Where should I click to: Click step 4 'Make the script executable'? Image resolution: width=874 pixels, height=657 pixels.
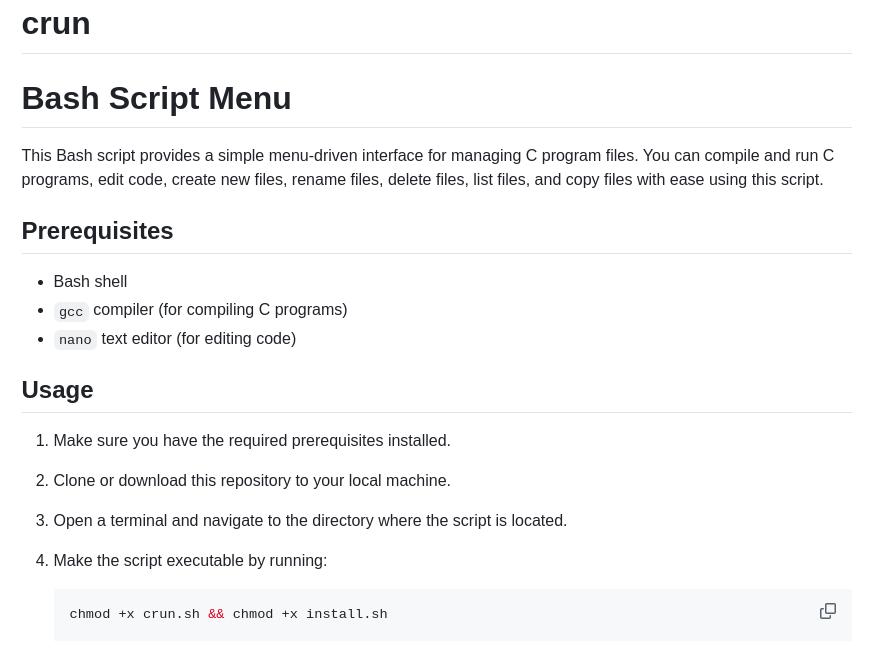click(190, 561)
